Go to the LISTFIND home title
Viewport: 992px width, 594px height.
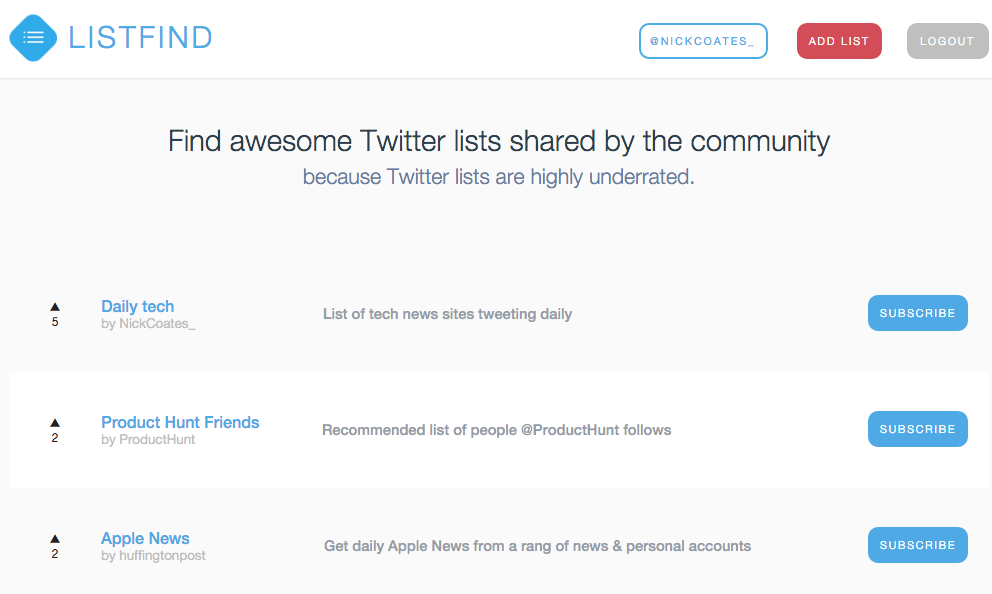[140, 38]
